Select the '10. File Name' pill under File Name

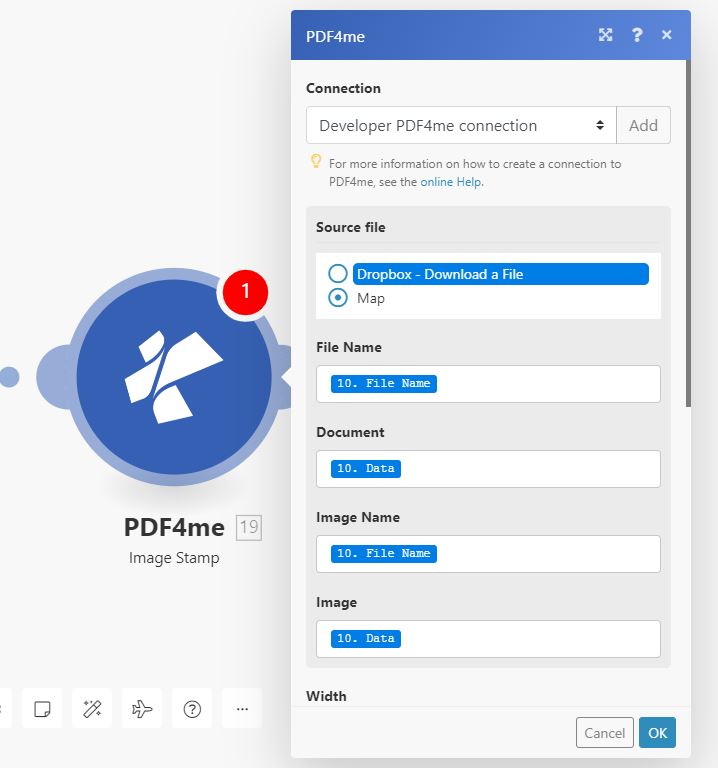pos(383,384)
